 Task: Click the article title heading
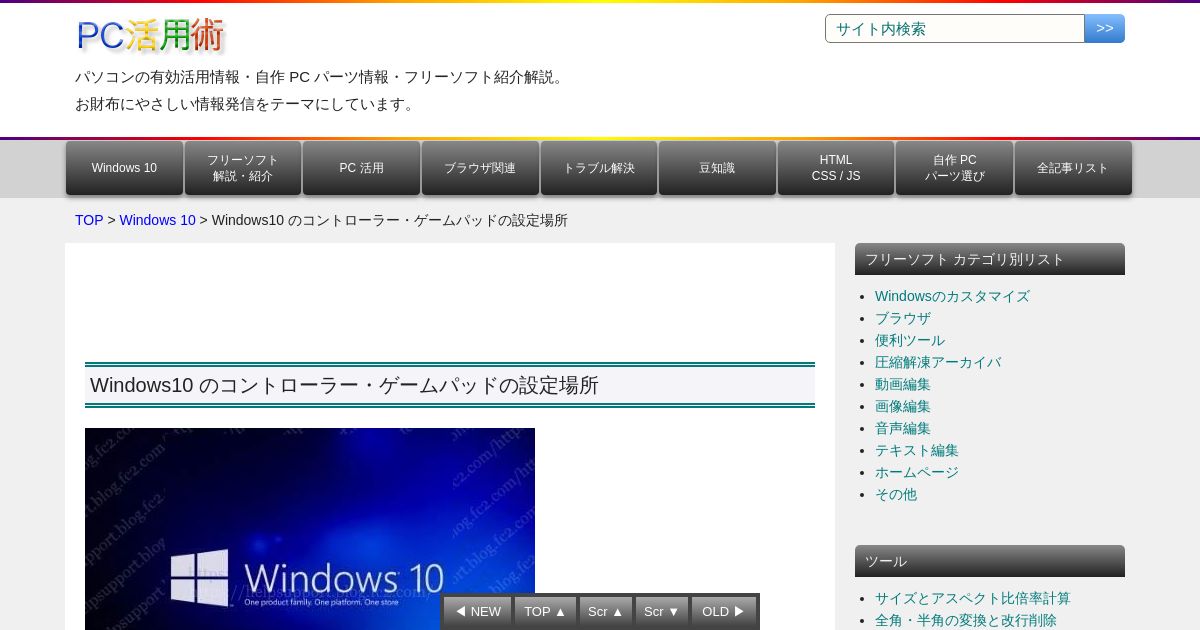tap(450, 385)
